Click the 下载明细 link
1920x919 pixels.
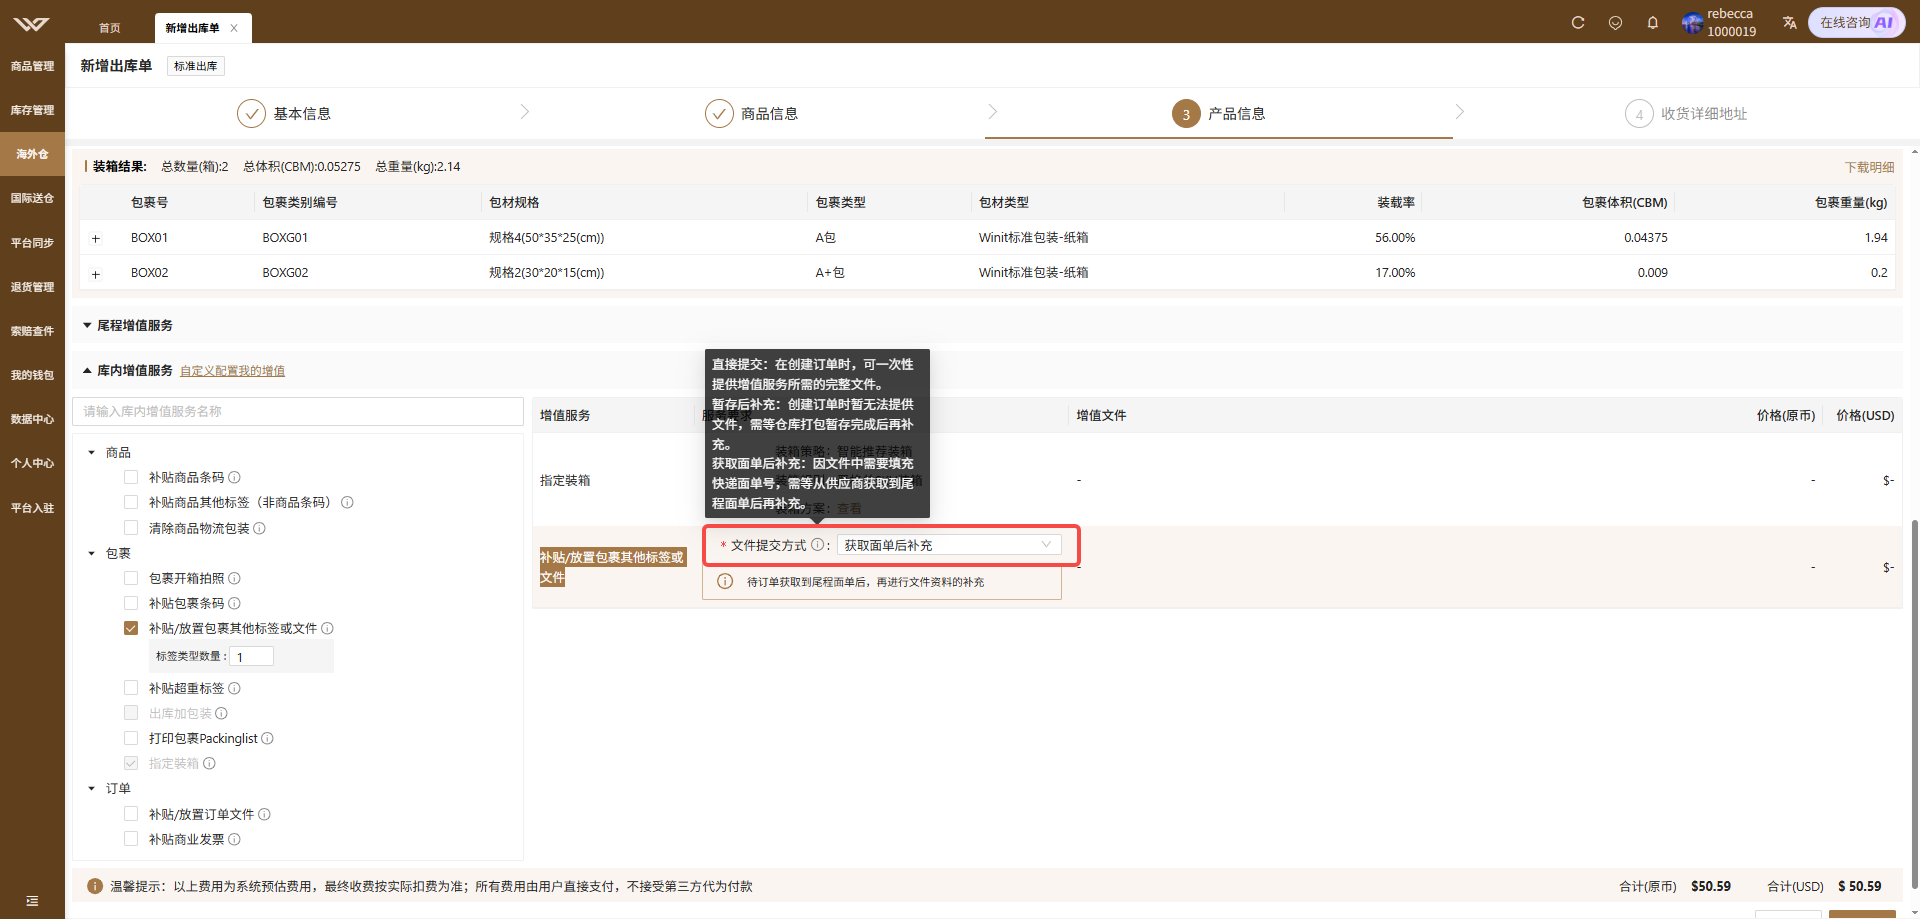pyautogui.click(x=1869, y=167)
